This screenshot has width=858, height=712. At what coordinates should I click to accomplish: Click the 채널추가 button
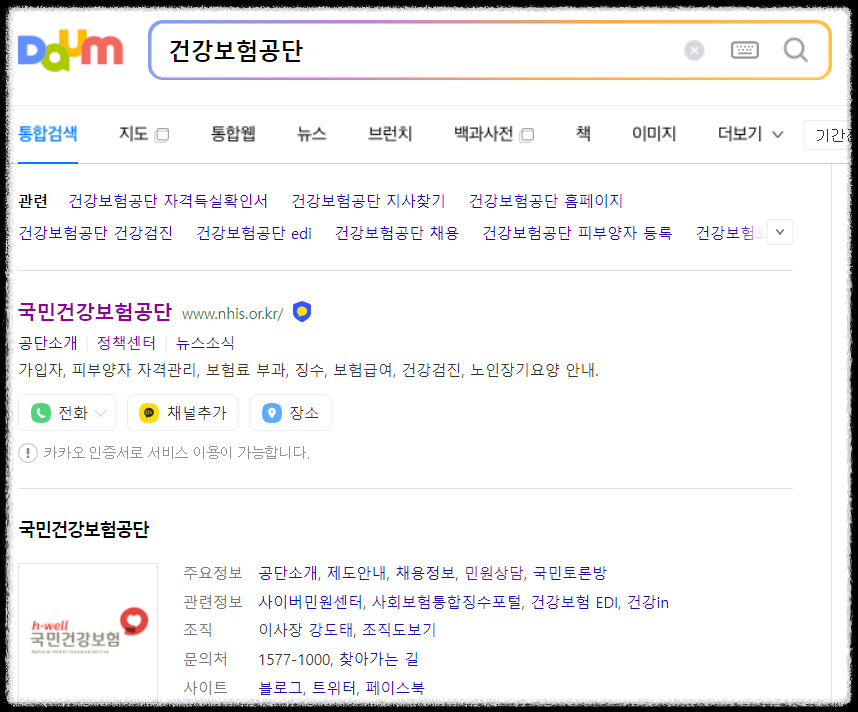click(x=183, y=413)
